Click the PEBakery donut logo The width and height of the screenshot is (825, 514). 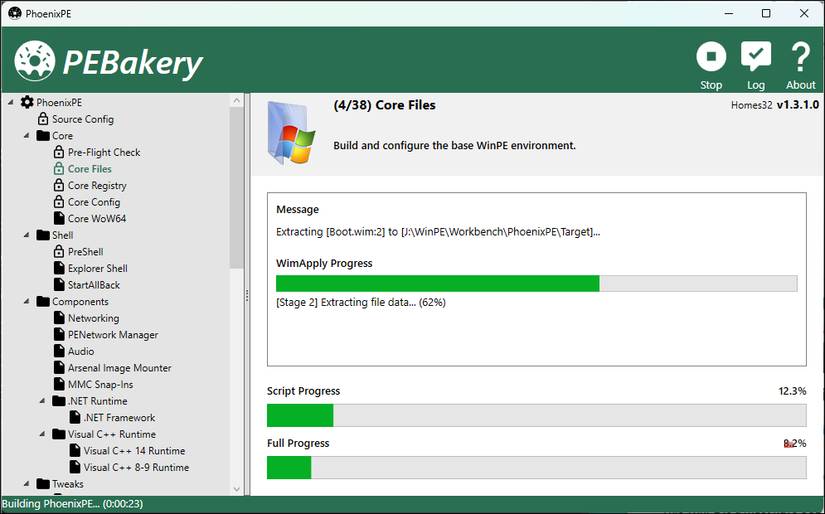pyautogui.click(x=35, y=61)
